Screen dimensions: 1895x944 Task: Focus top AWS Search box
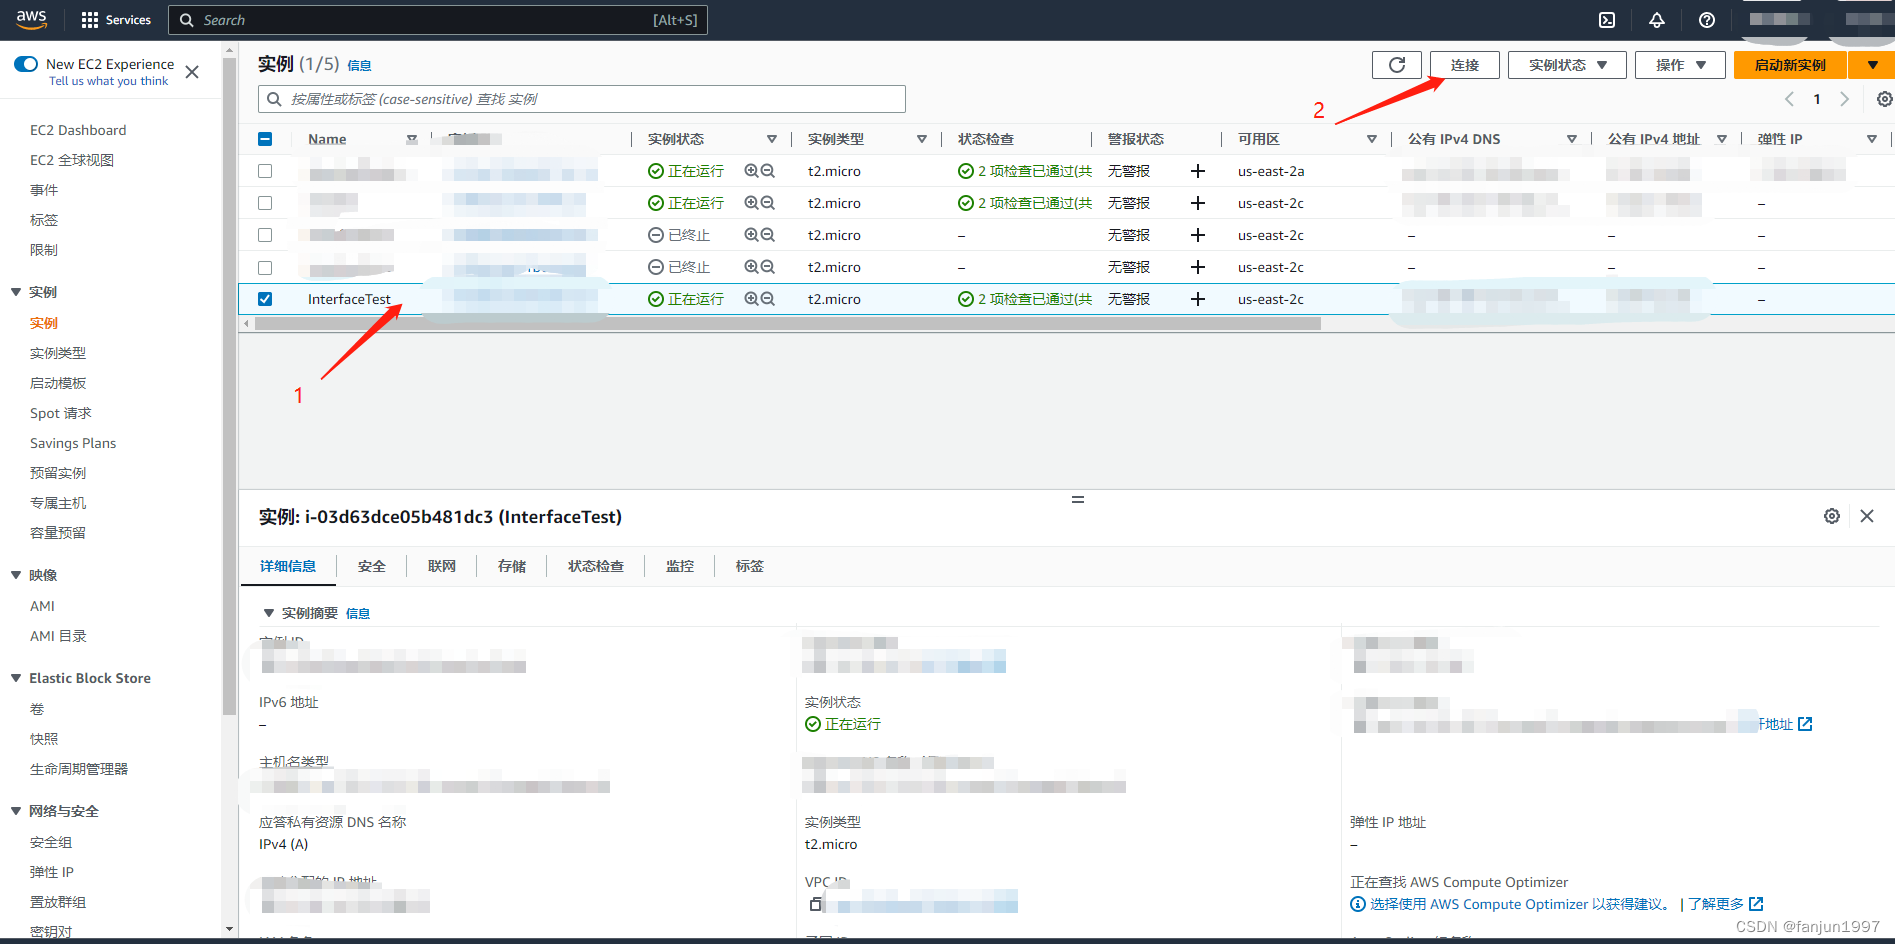click(438, 20)
